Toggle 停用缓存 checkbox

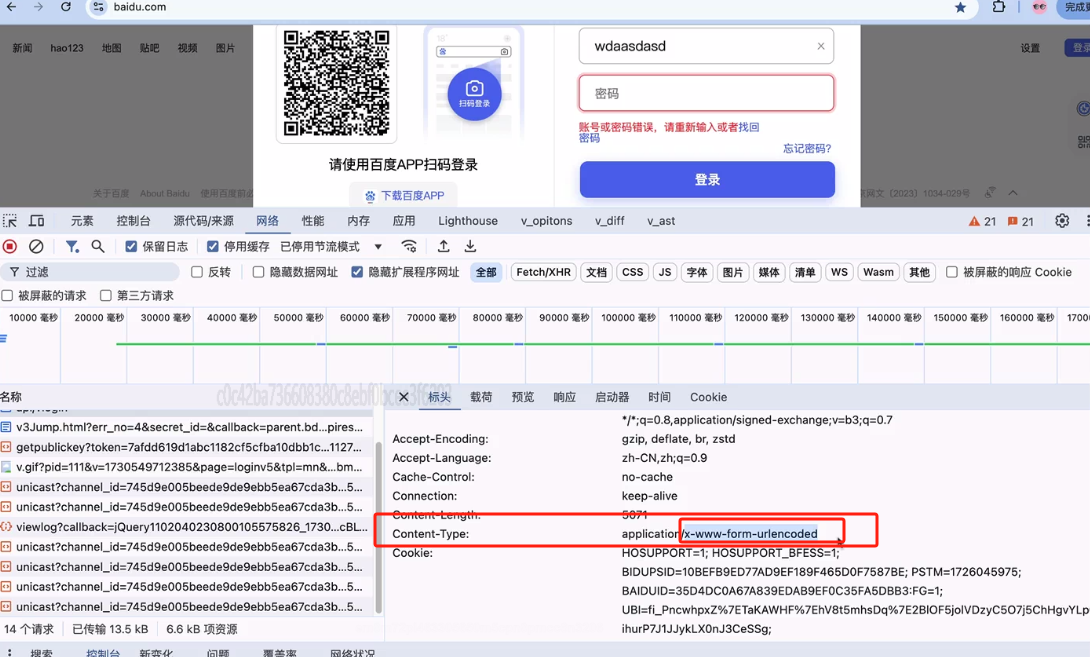click(x=213, y=246)
